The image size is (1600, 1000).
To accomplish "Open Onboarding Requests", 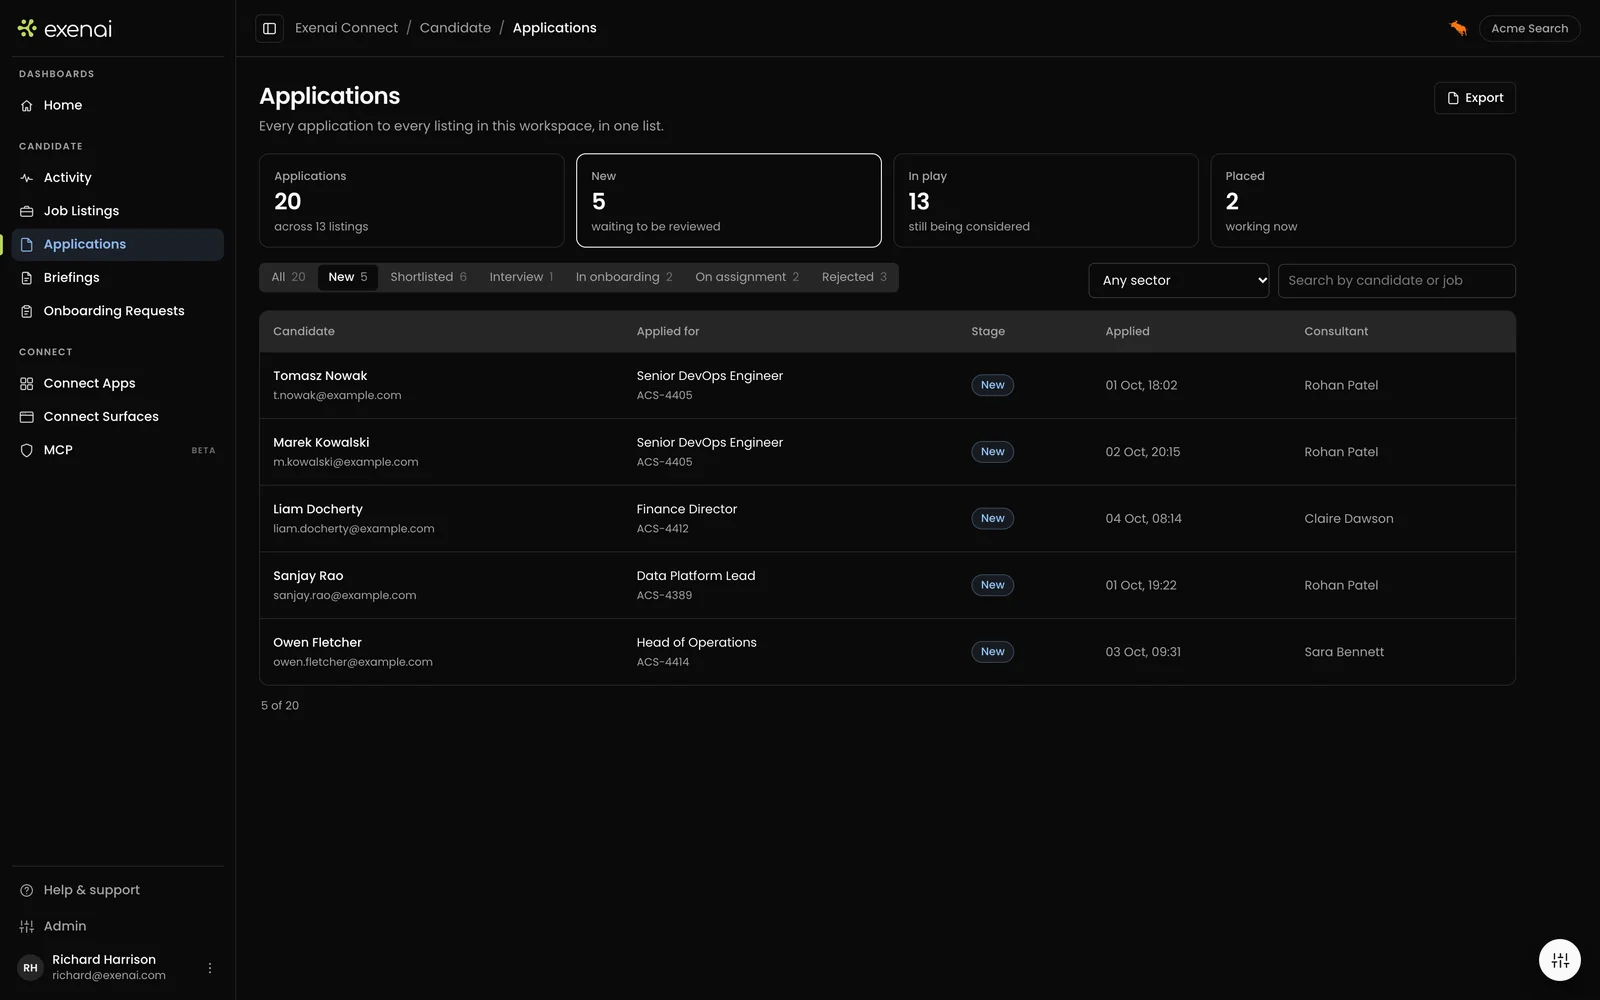I will tap(118, 311).
